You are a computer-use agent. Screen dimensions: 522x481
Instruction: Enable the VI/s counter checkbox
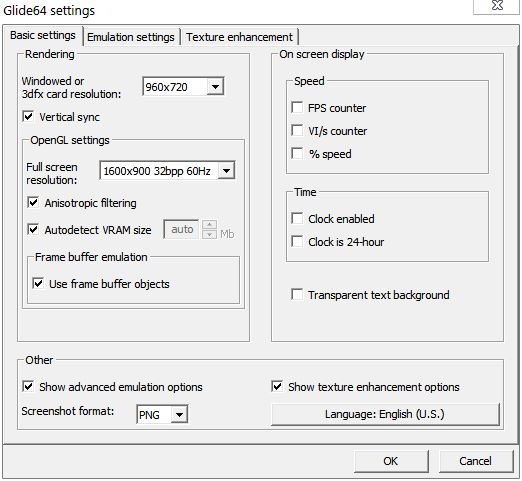(x=297, y=130)
